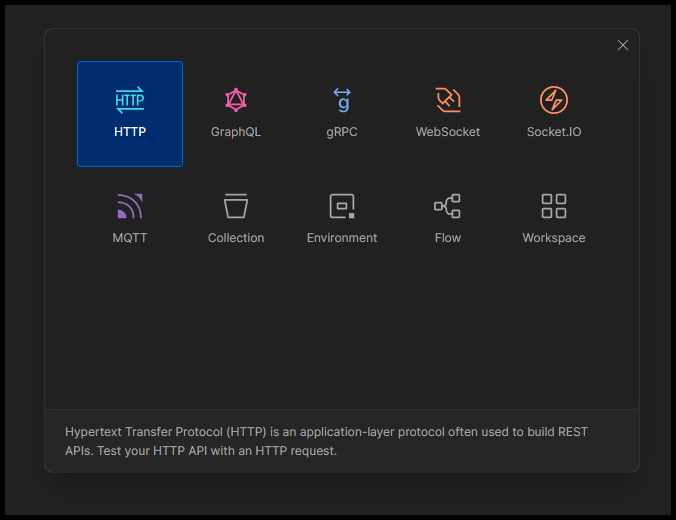Open a new WebSocket request
Viewport: 676px width, 520px height.
(448, 114)
